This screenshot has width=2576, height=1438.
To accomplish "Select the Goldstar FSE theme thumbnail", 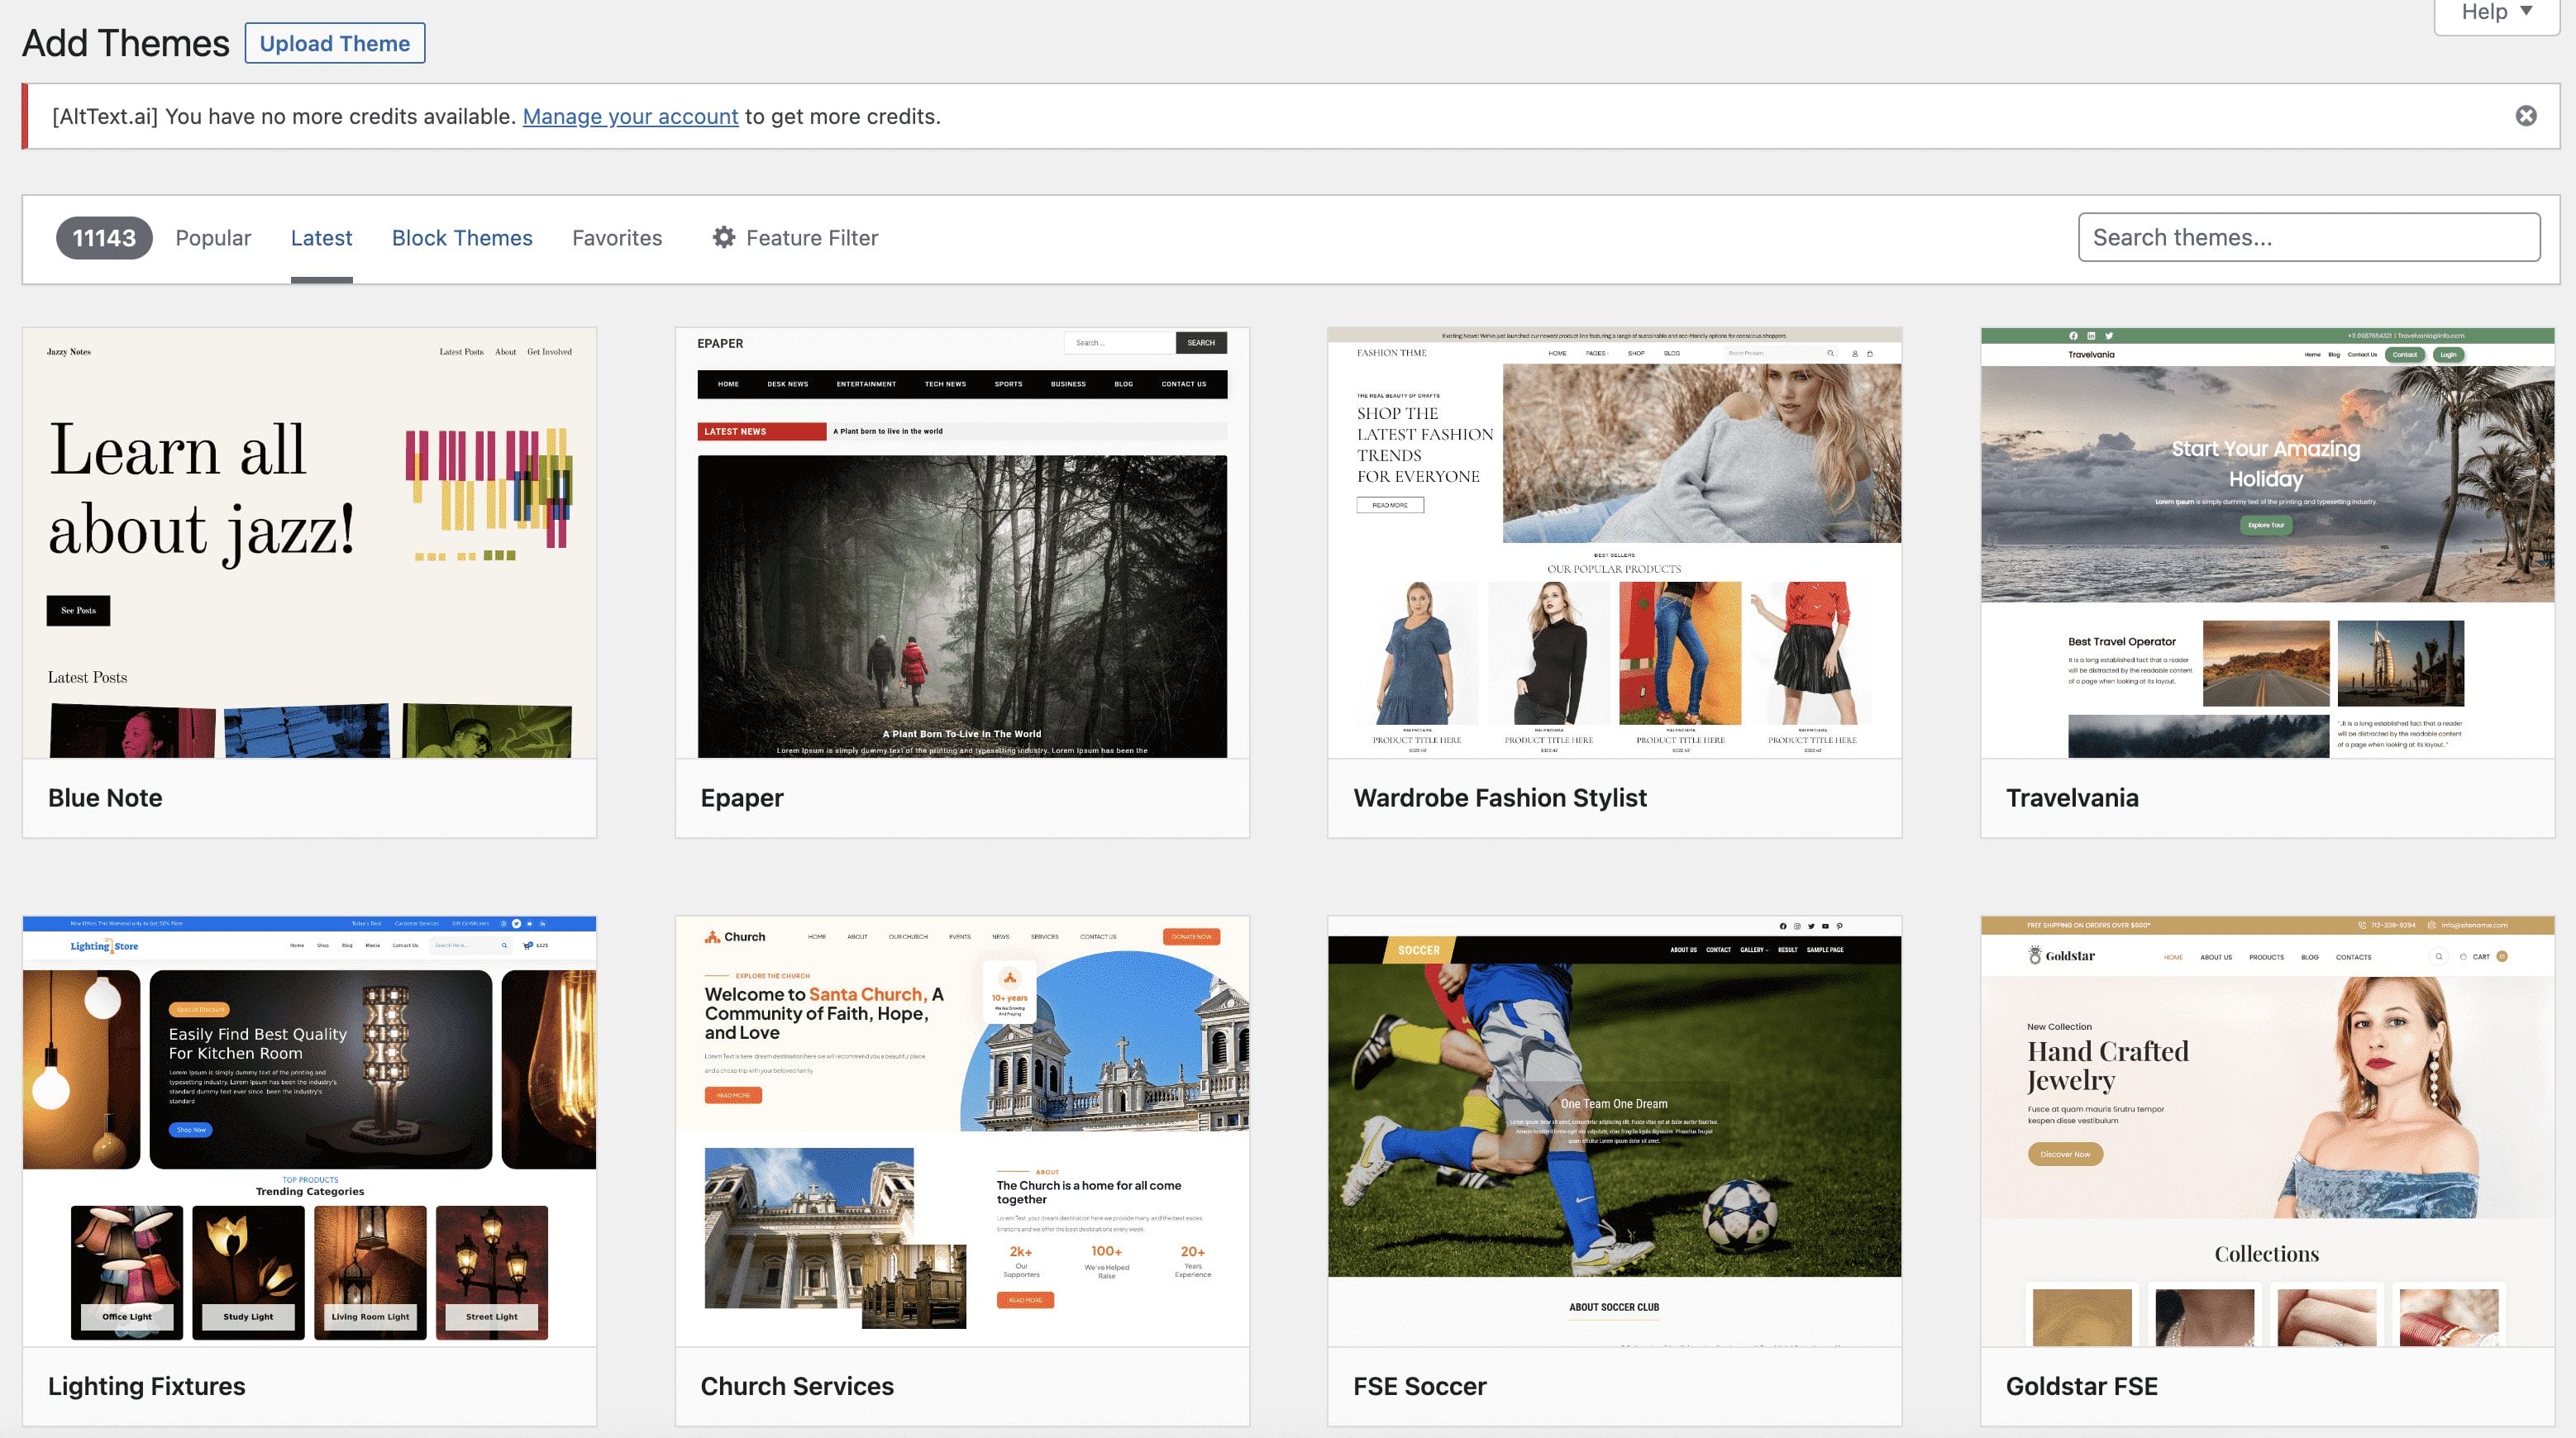I will (x=2266, y=1130).
